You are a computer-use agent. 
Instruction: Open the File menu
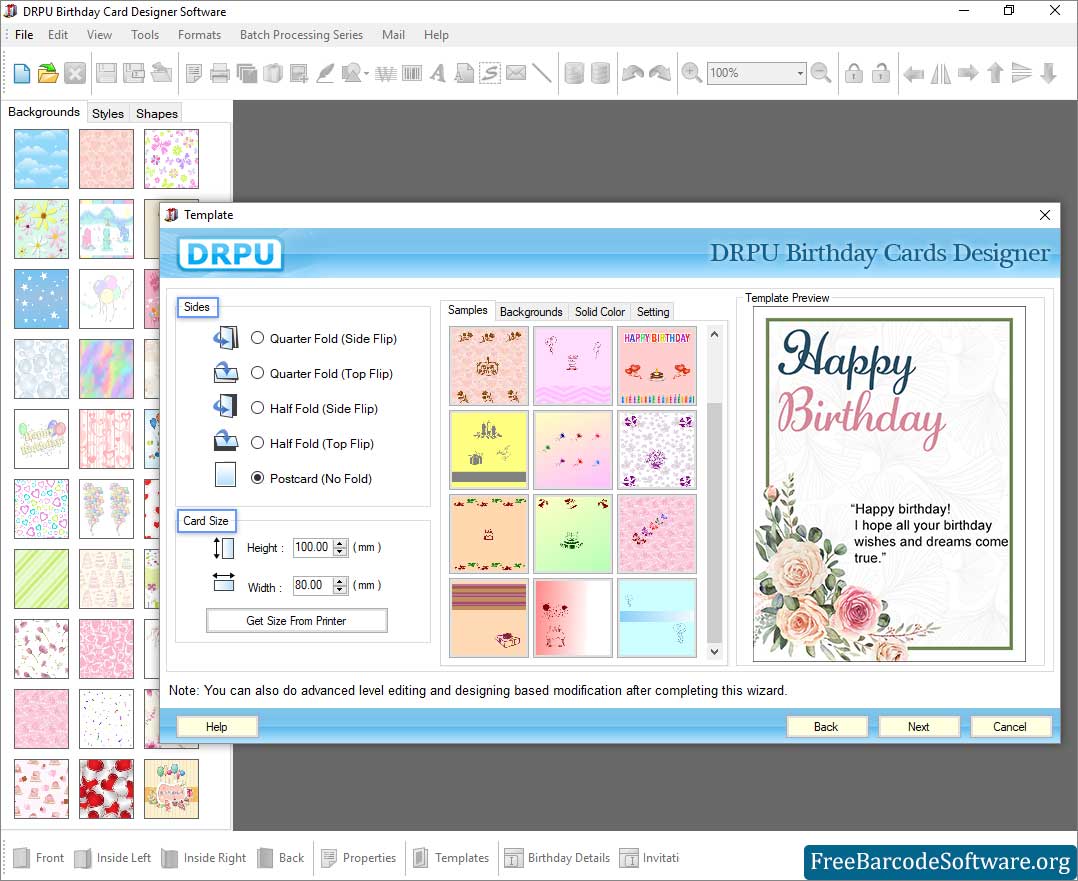tap(24, 34)
